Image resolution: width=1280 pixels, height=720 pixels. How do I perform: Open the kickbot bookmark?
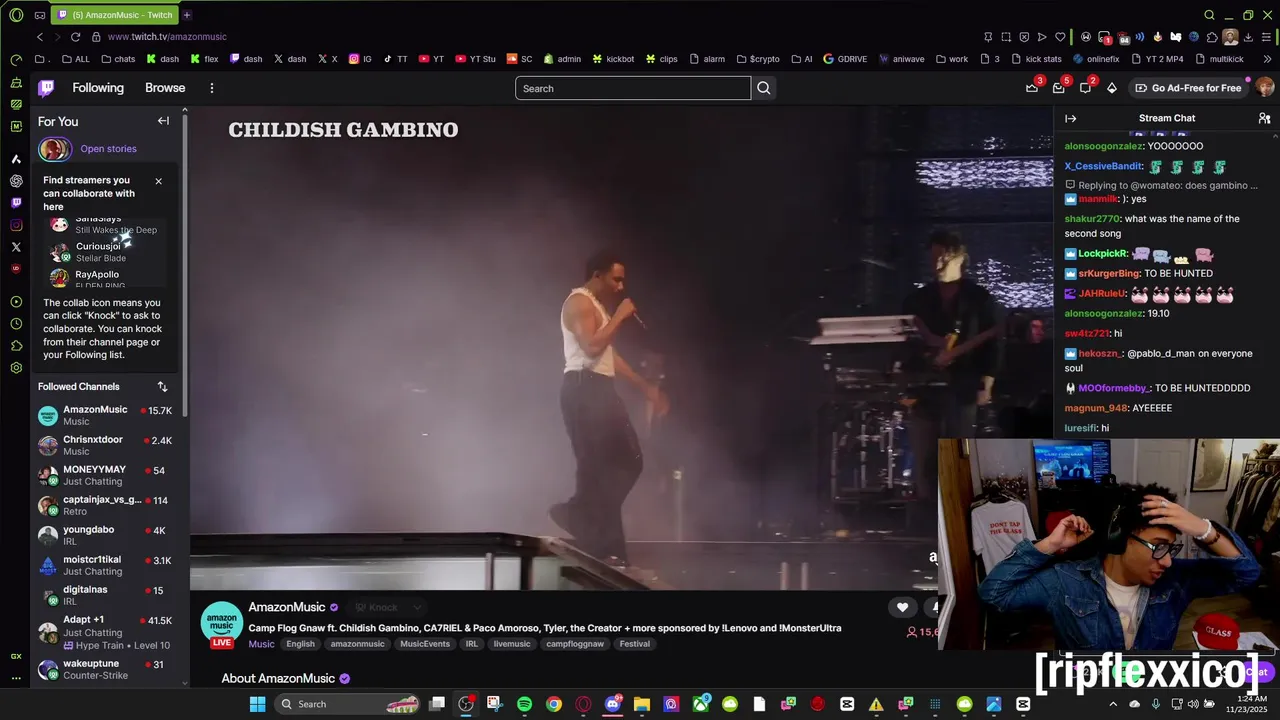tap(613, 59)
